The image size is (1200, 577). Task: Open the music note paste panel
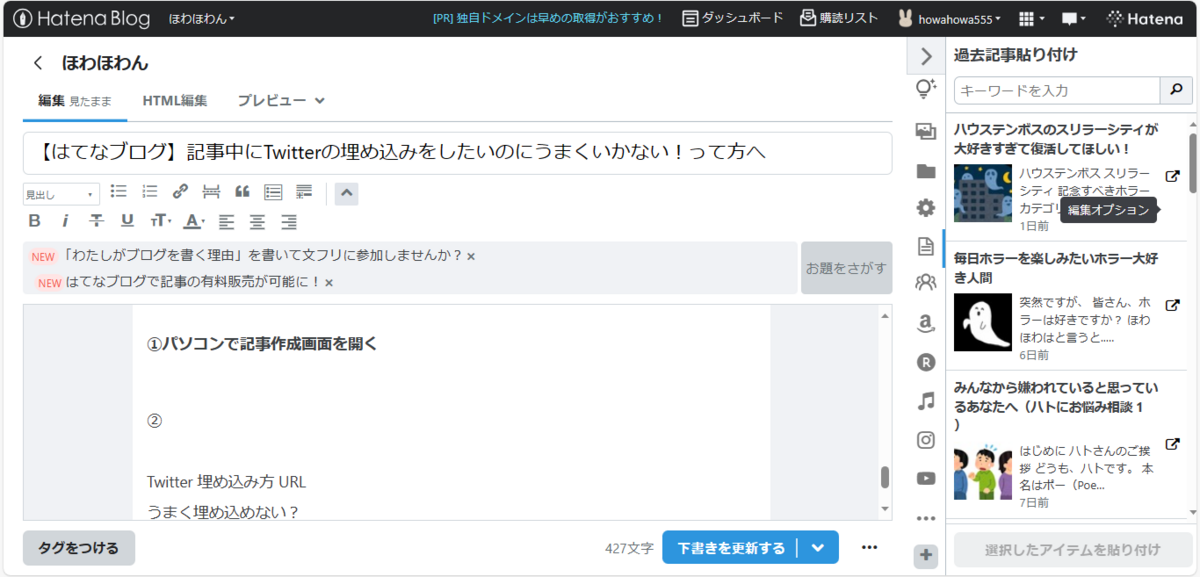tap(926, 401)
